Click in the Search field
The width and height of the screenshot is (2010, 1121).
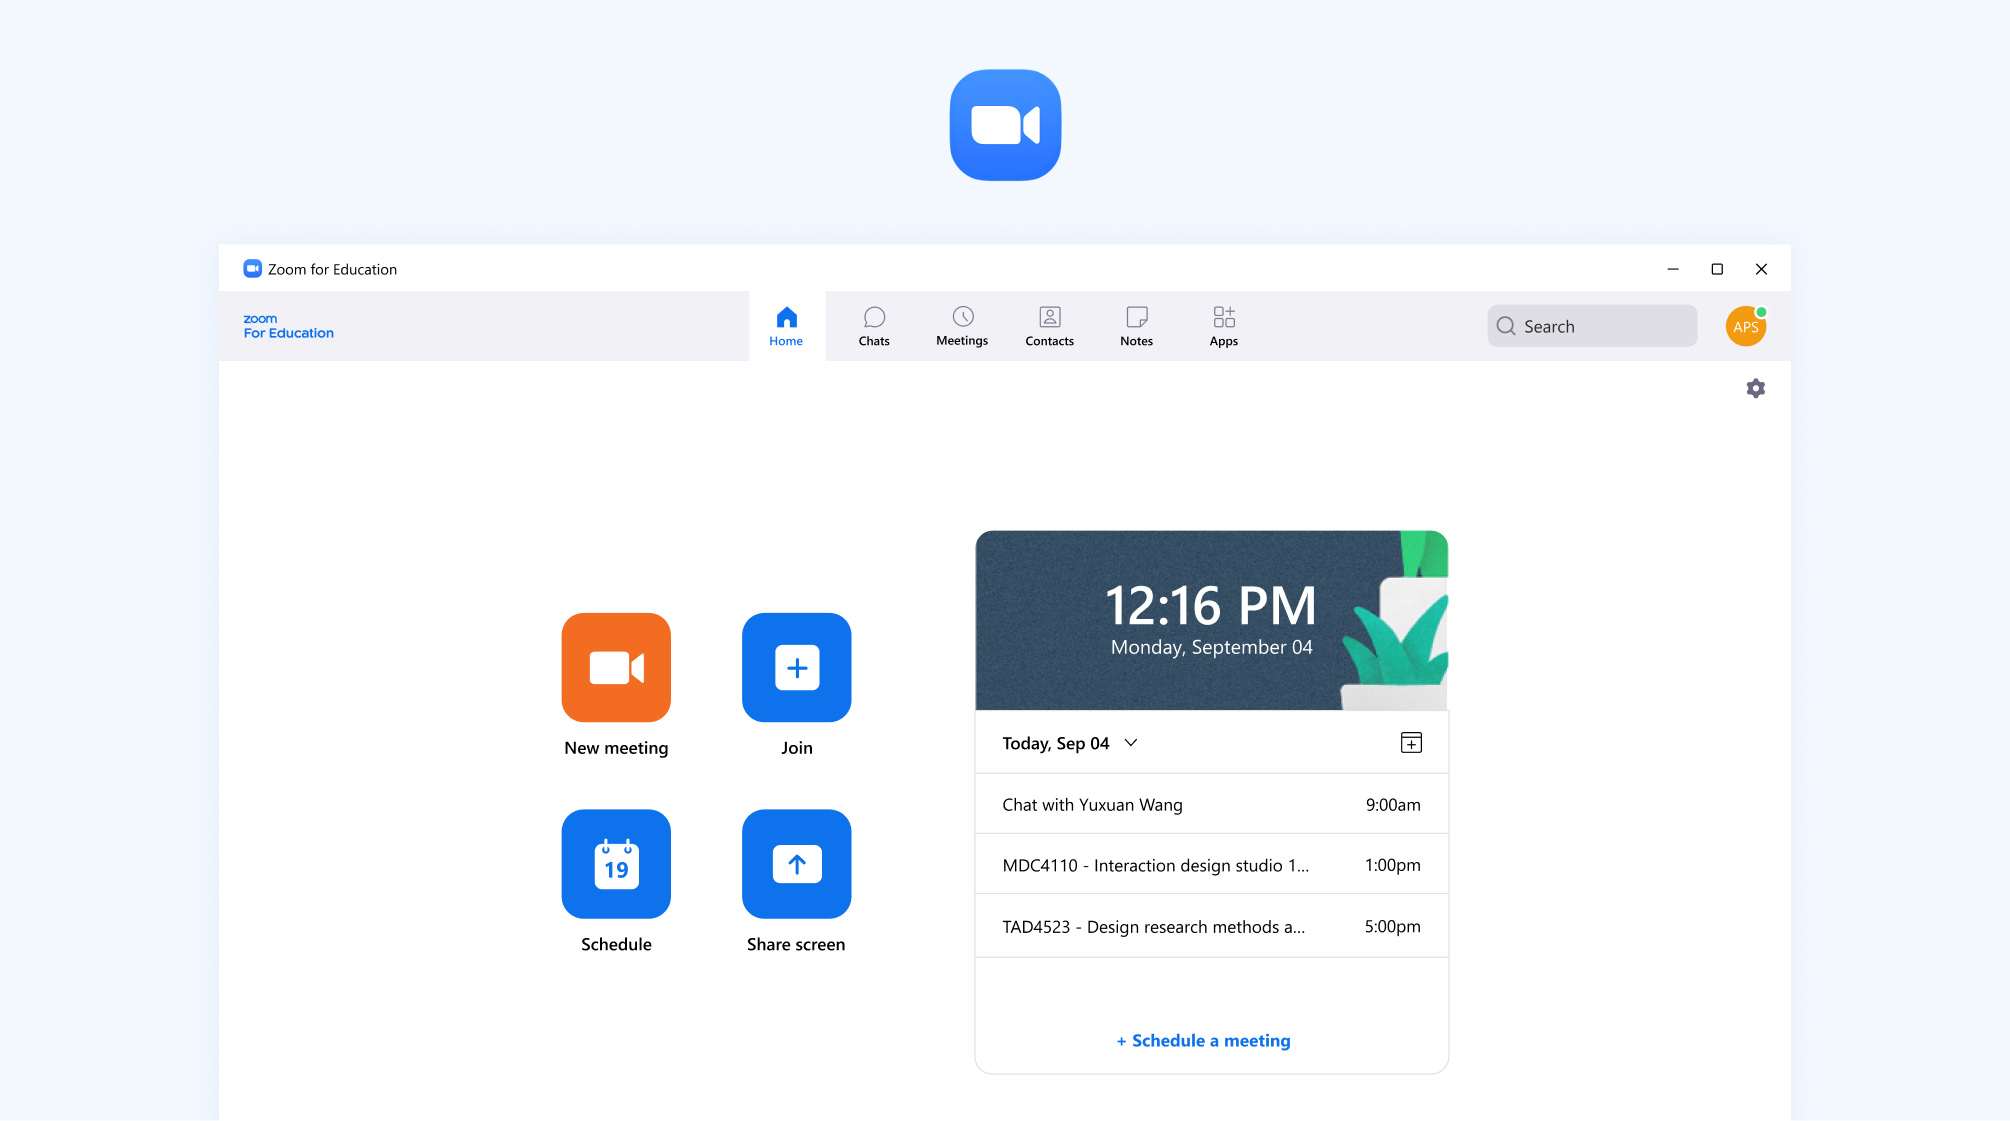(x=1600, y=326)
